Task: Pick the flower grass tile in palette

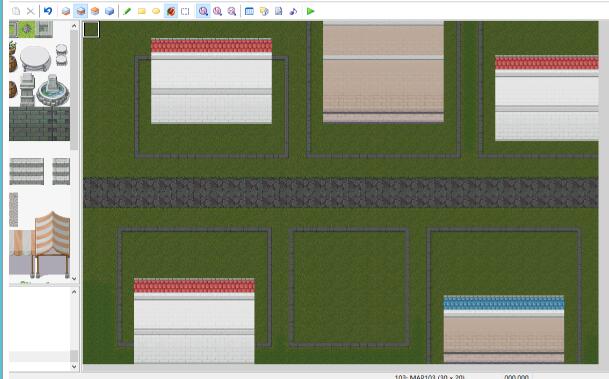Action: click(x=27, y=29)
